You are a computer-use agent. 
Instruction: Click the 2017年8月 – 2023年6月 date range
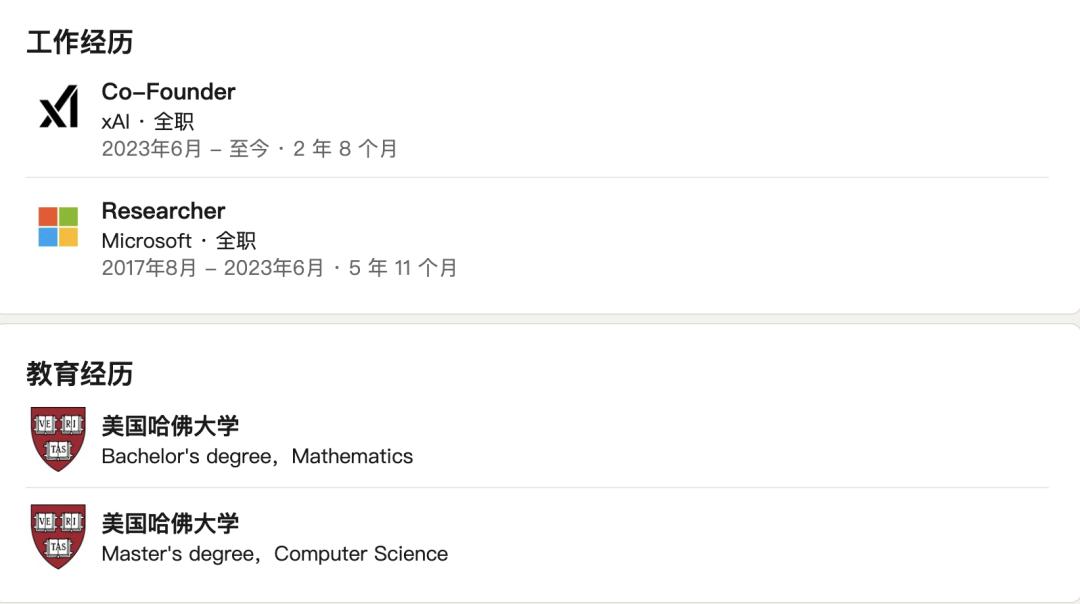click(x=212, y=268)
